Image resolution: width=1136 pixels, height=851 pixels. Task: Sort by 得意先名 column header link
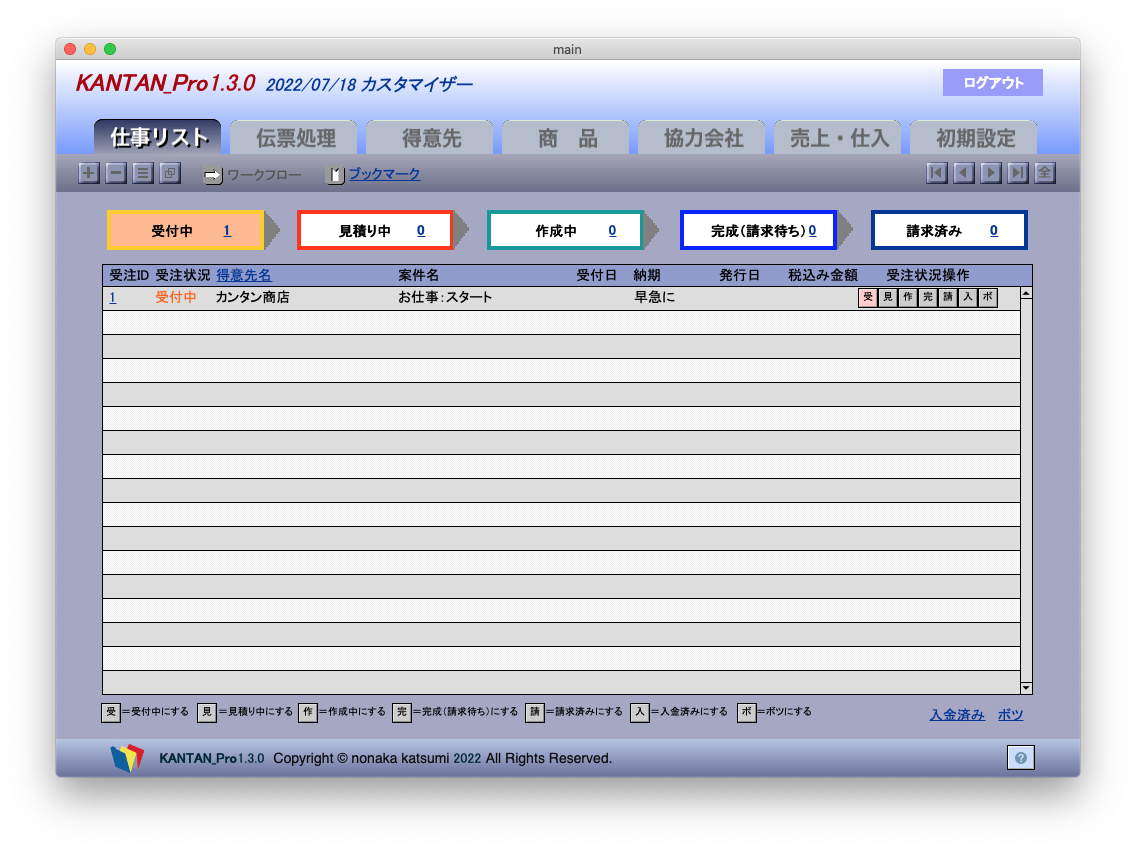(243, 275)
